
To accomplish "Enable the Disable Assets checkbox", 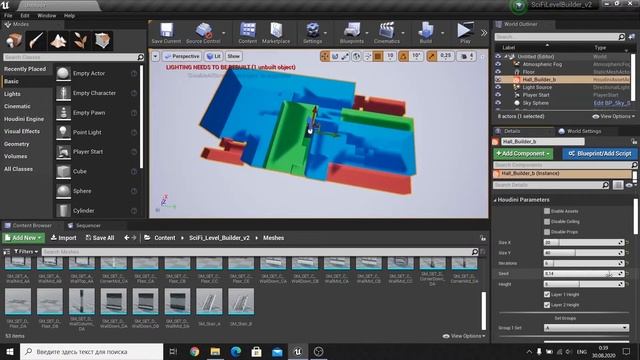I will pyautogui.click(x=547, y=211).
